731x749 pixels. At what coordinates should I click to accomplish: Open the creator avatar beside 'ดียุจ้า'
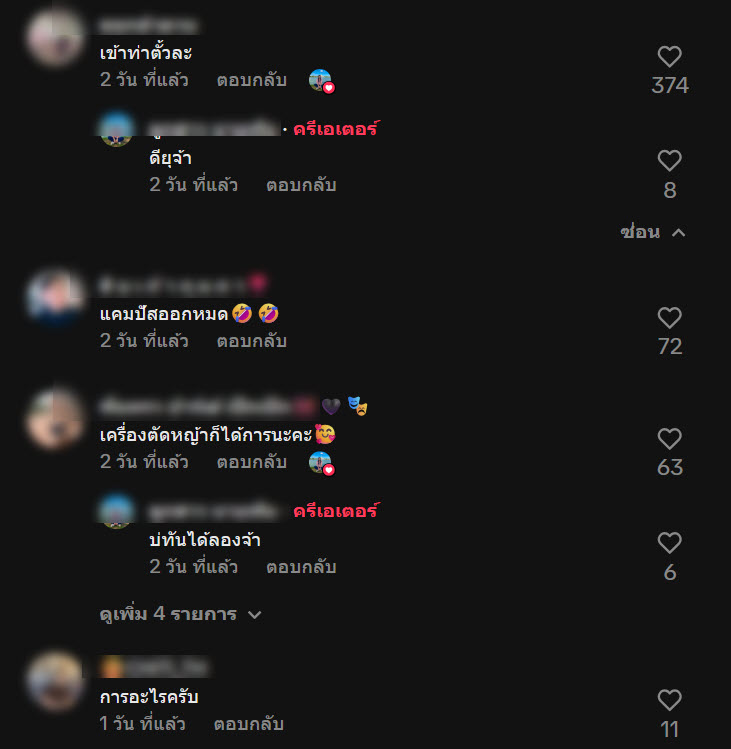pyautogui.click(x=117, y=129)
